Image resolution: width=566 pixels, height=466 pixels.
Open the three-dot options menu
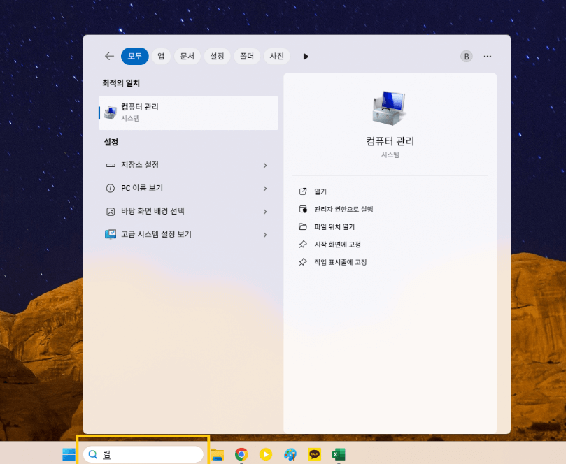(x=487, y=56)
